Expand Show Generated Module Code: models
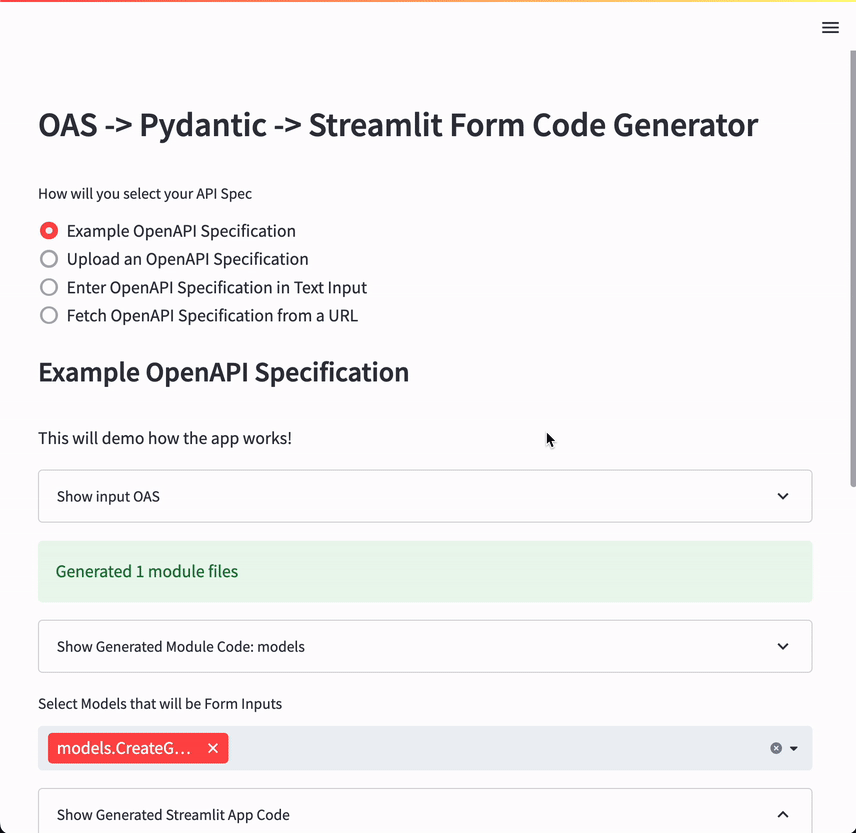This screenshot has width=856, height=833. [424, 646]
